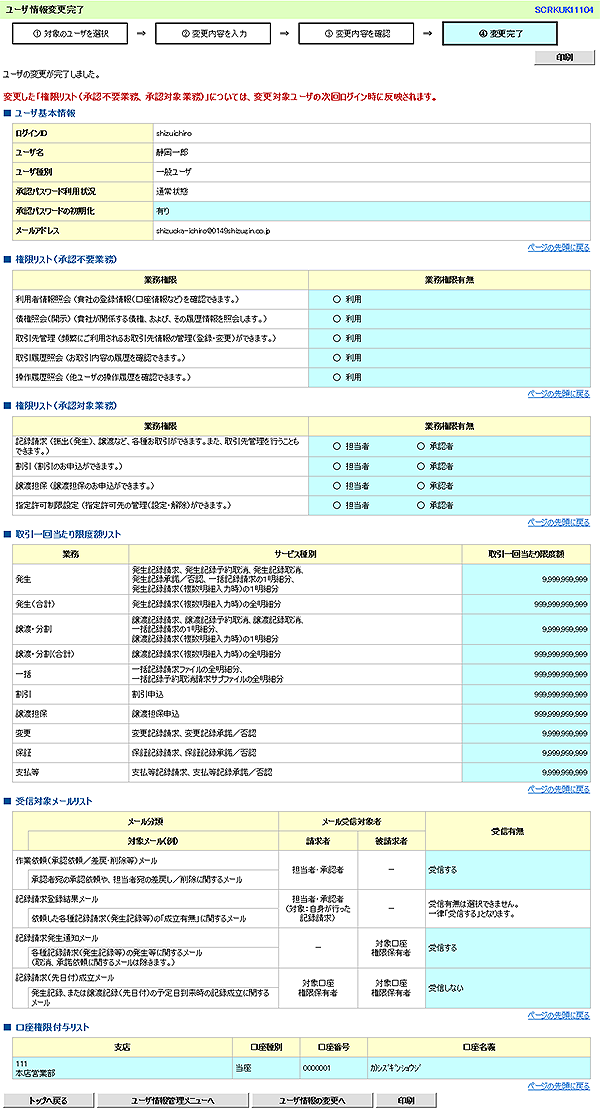600x1114 pixels.
Task: Click ページの先頭に戻る link under 取引一回当たり限度額リスト
Action: (558, 789)
